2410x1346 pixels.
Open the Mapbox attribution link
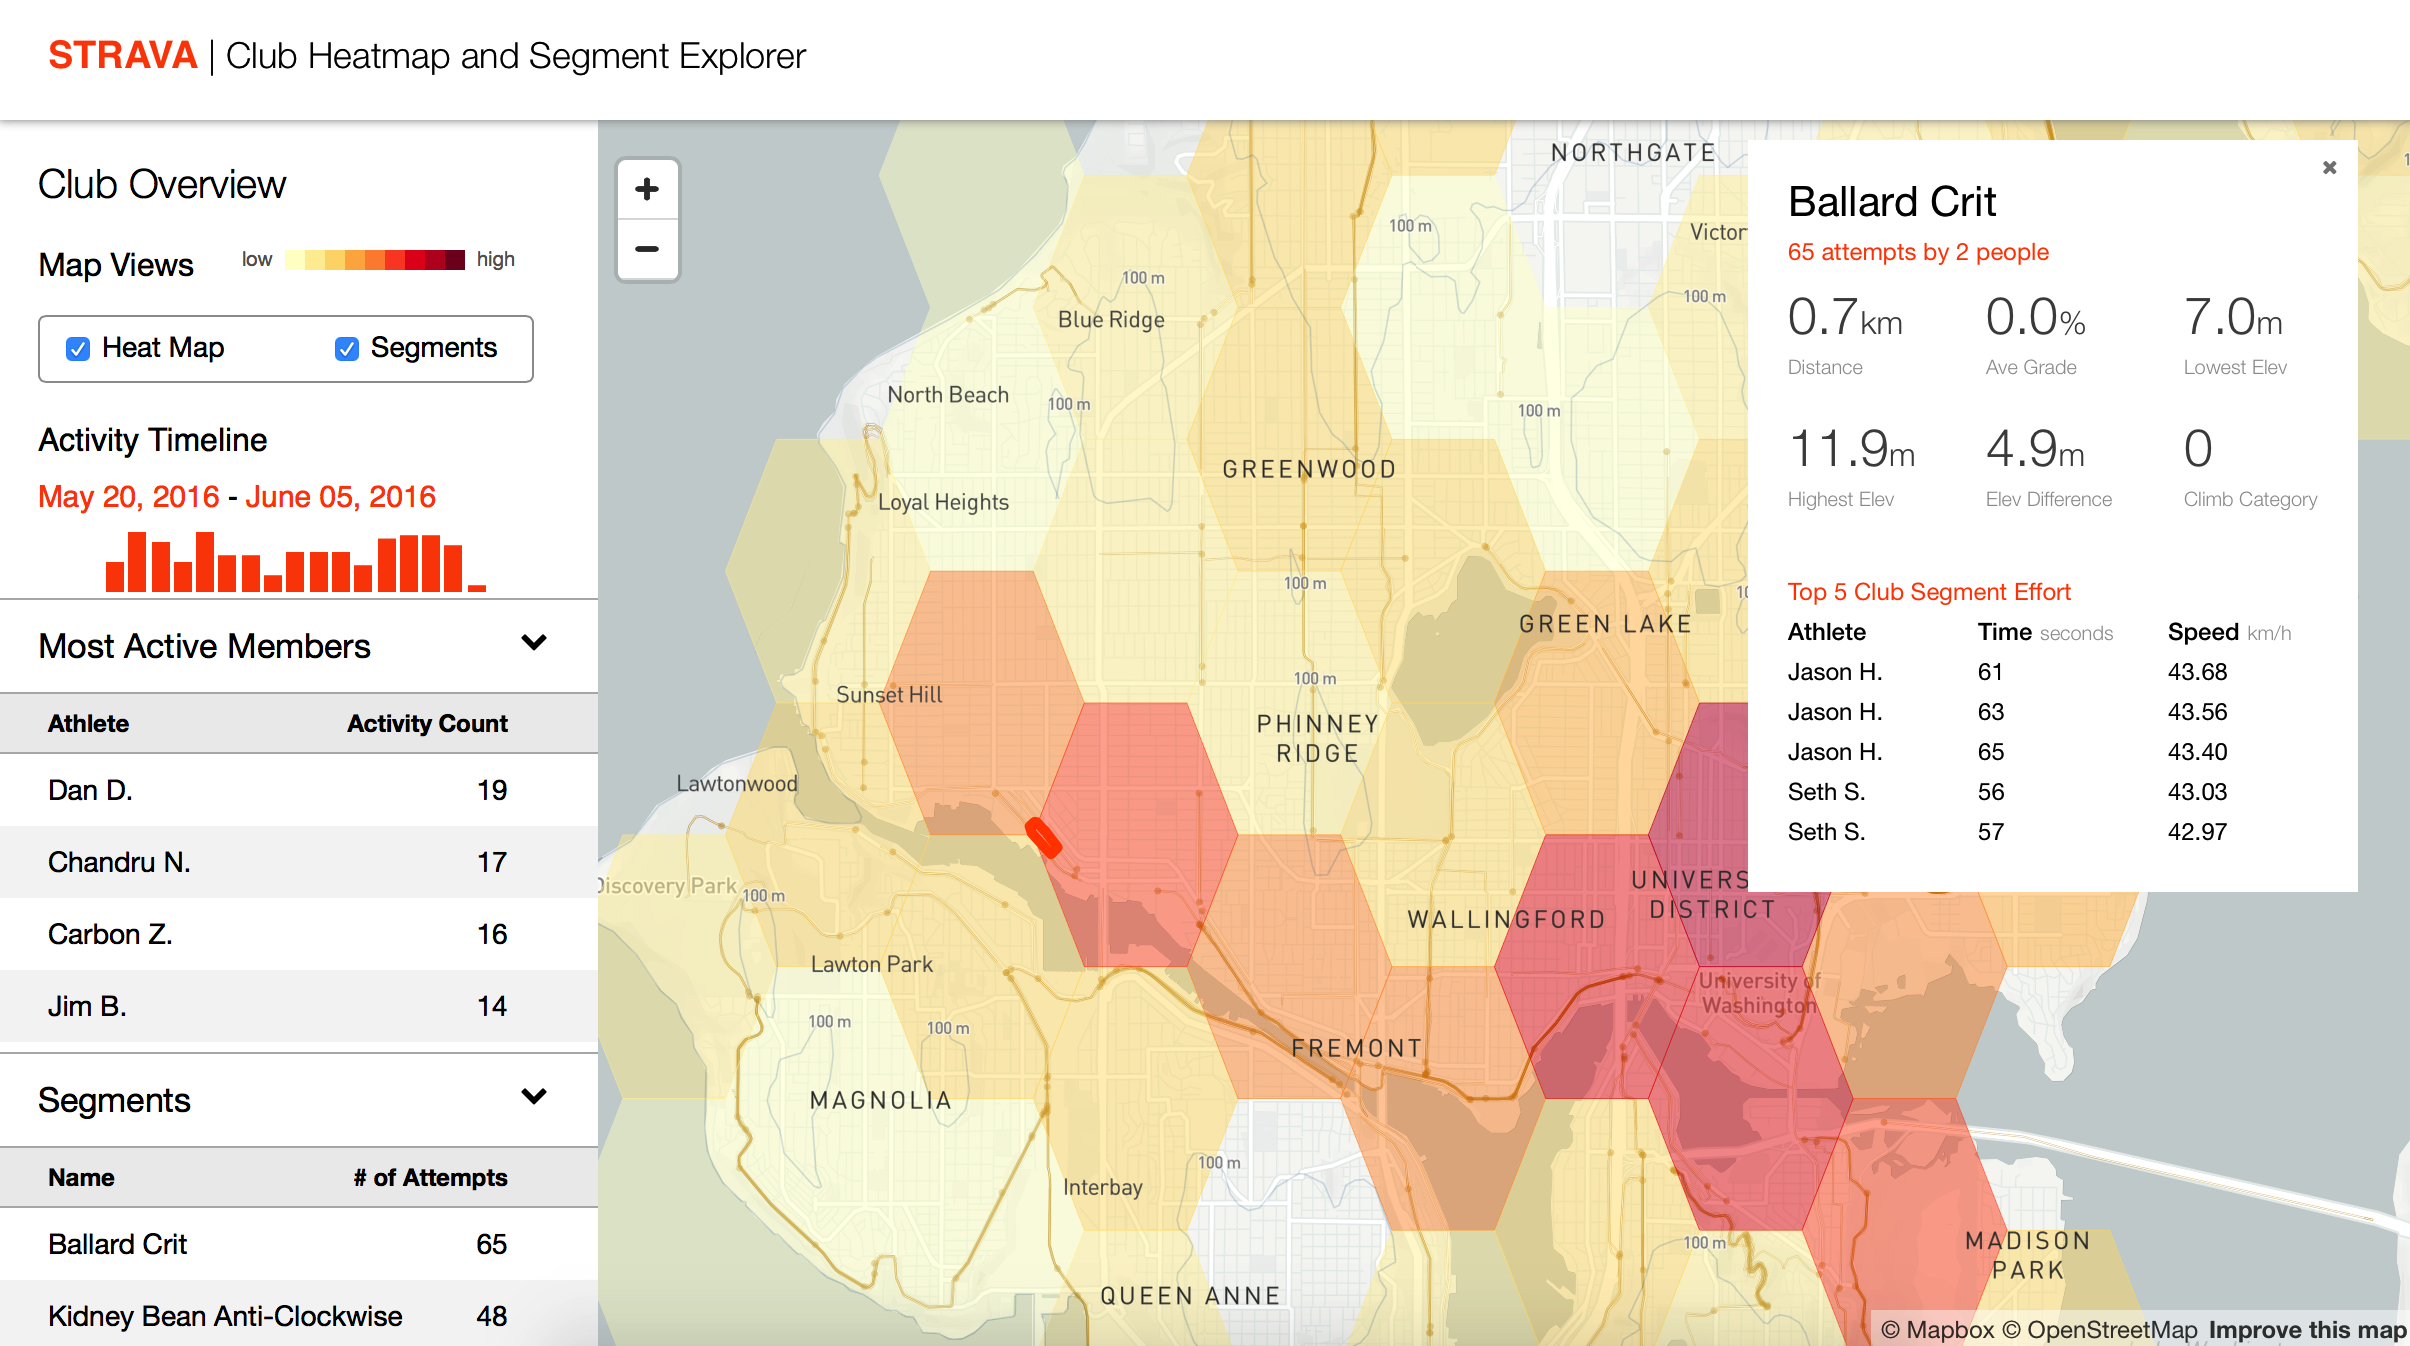coord(1937,1329)
